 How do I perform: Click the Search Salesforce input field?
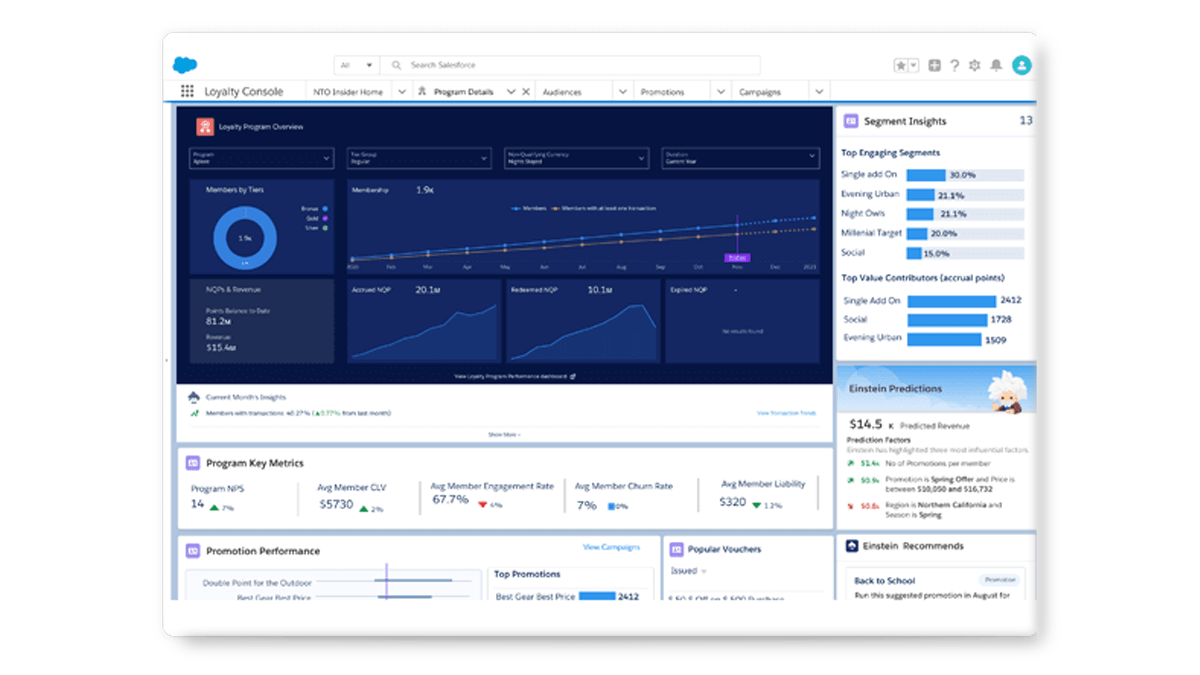coord(580,66)
